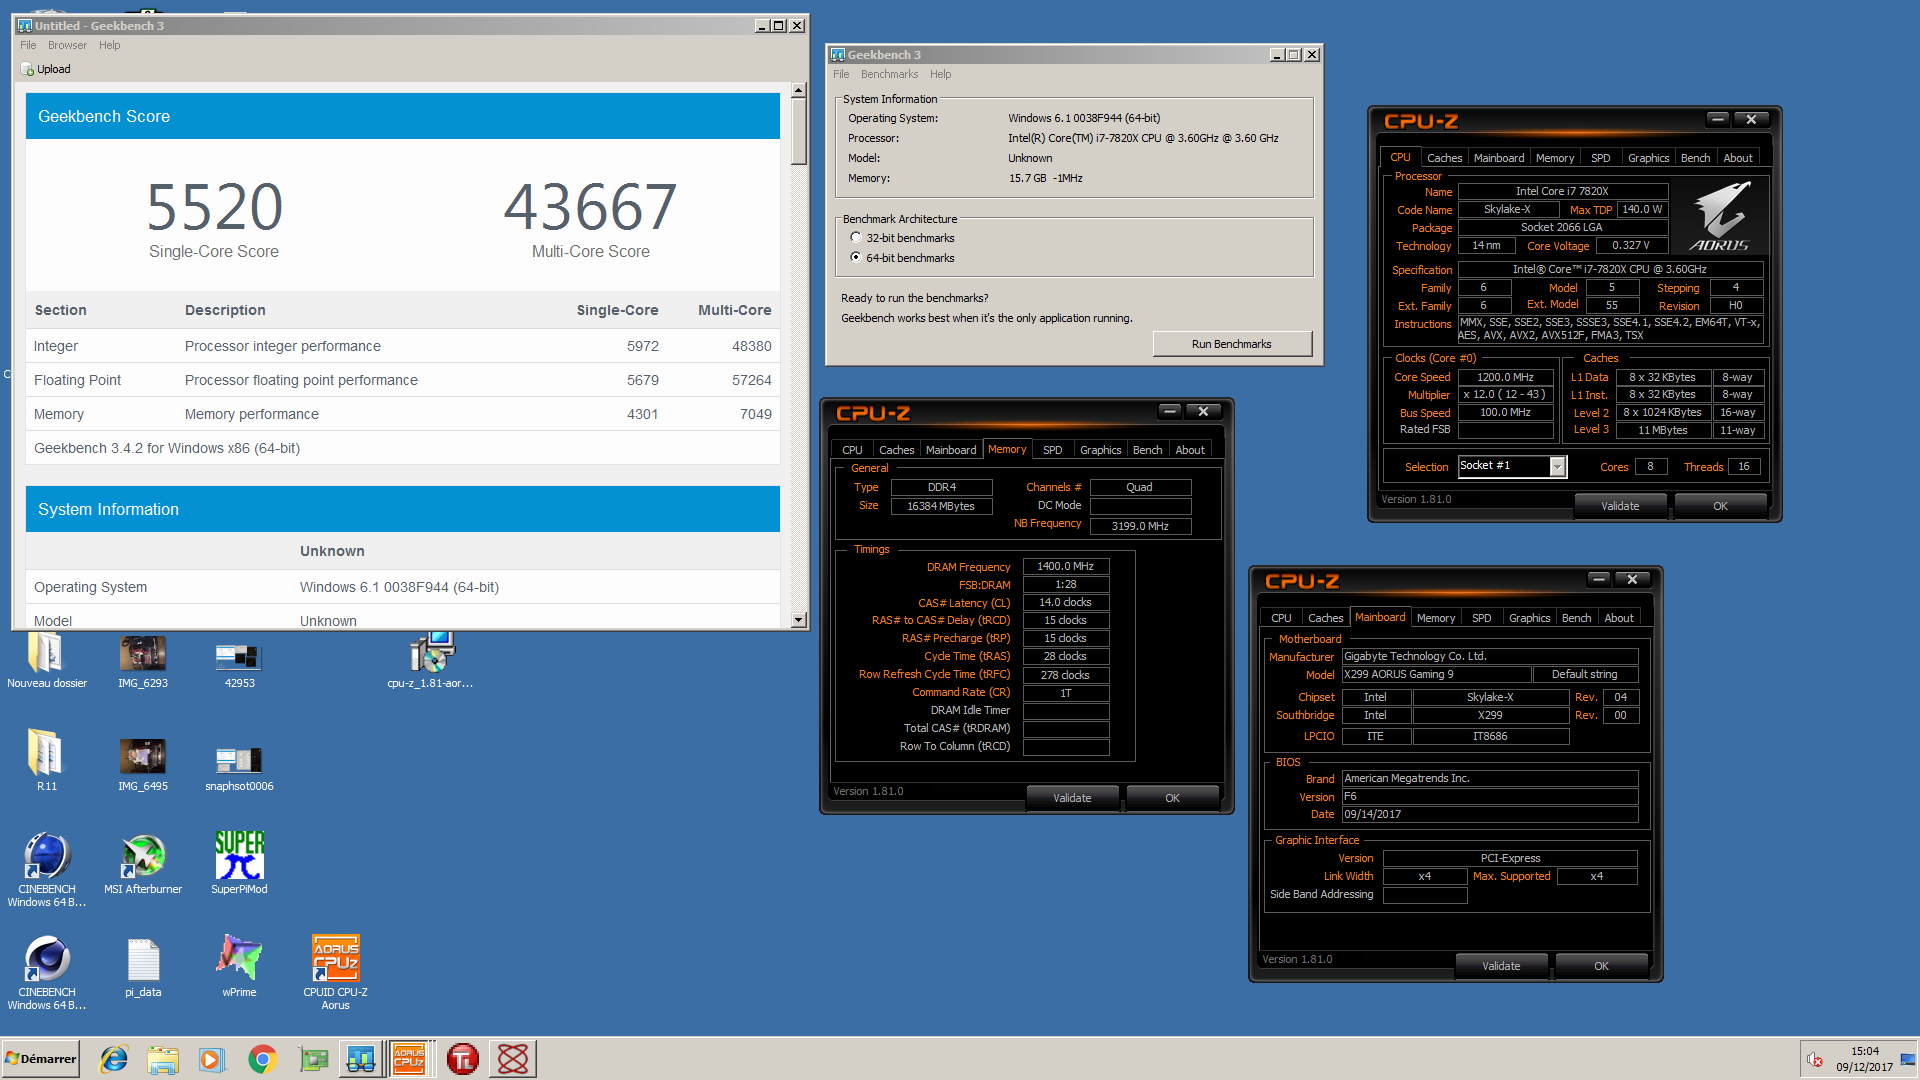Click Validate in the Mainboard tab window

point(1501,966)
